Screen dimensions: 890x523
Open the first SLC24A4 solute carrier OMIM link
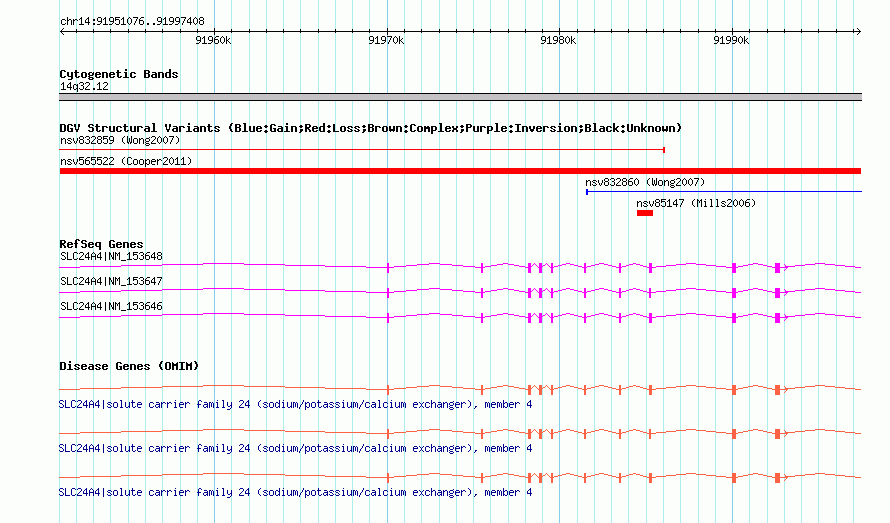point(295,405)
